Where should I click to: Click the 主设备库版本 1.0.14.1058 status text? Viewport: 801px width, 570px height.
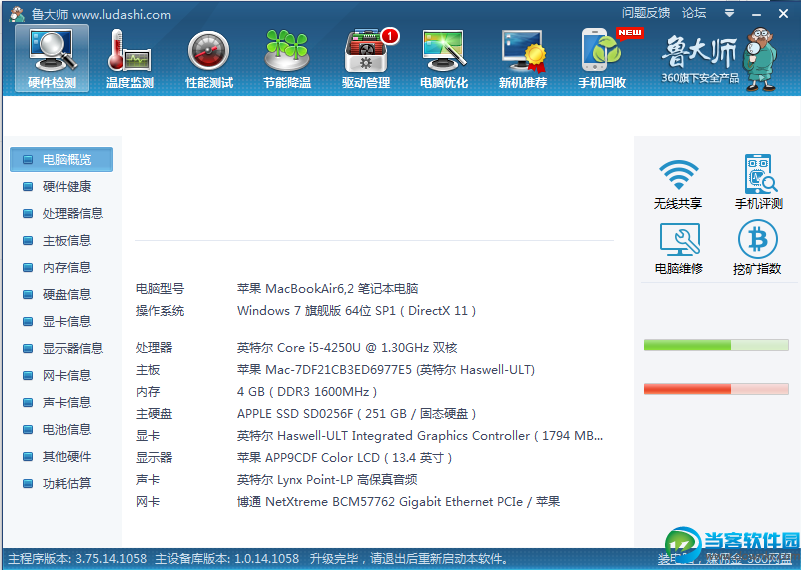tap(227, 559)
